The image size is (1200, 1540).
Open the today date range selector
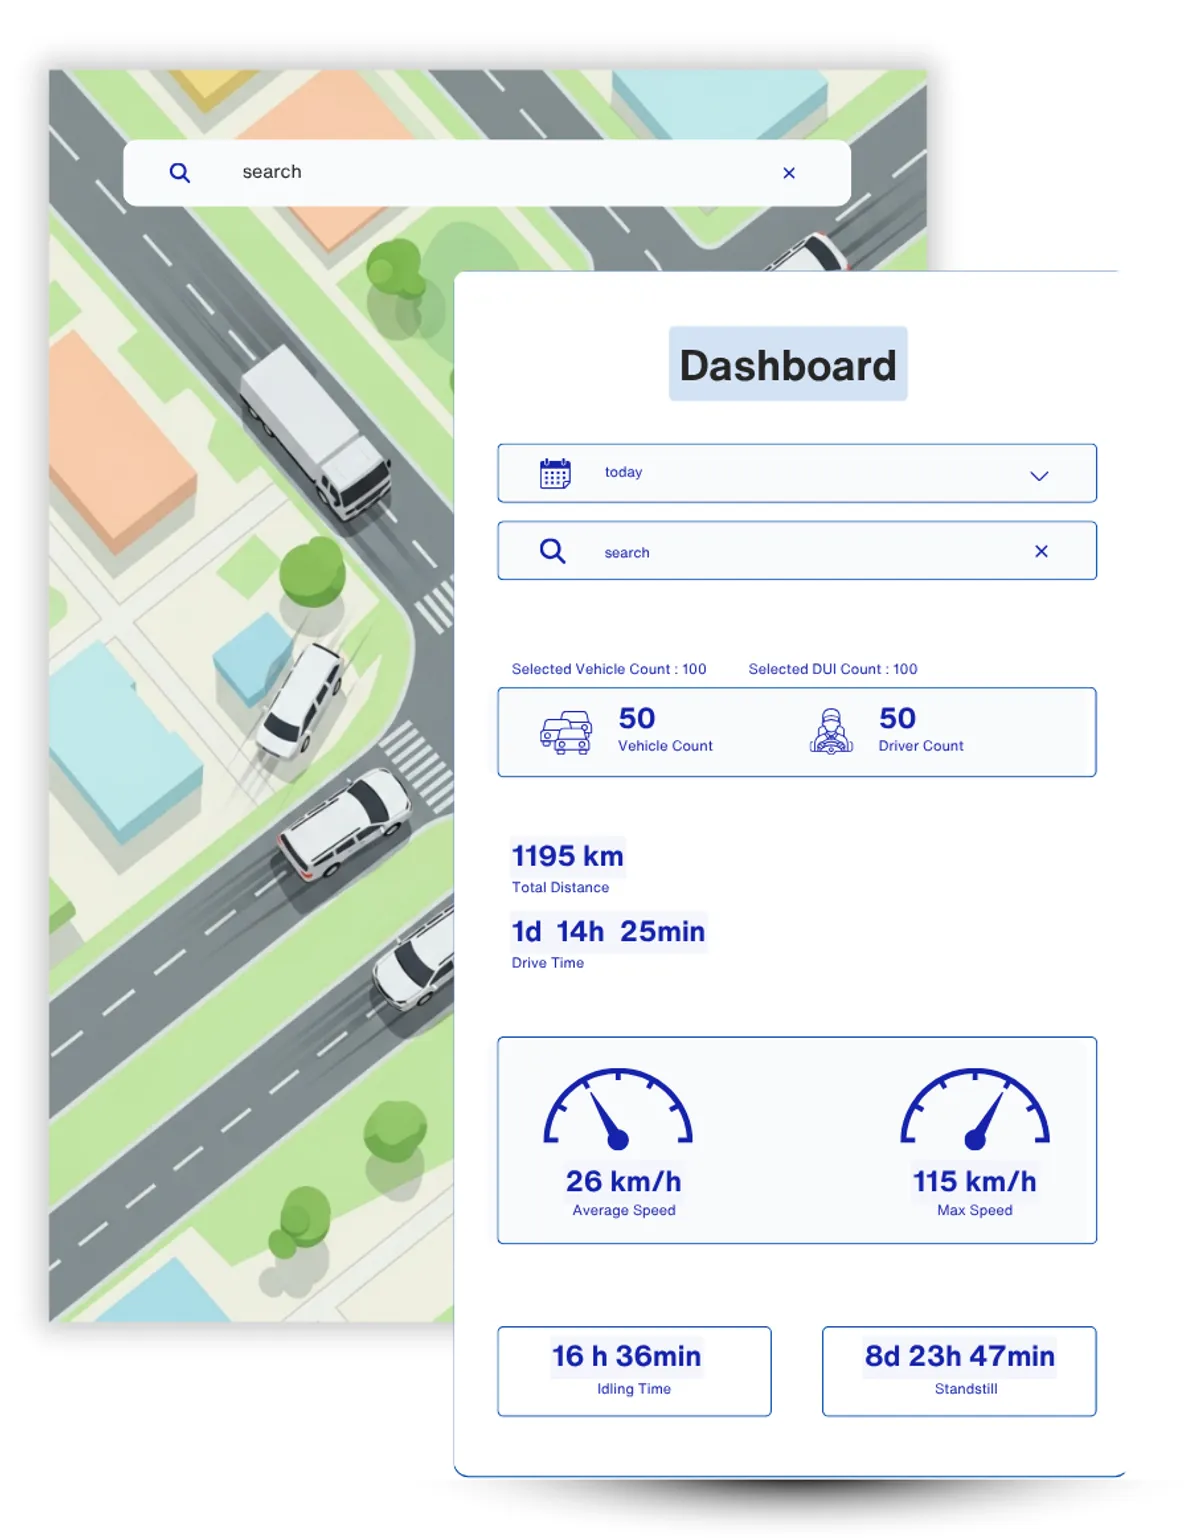click(796, 473)
